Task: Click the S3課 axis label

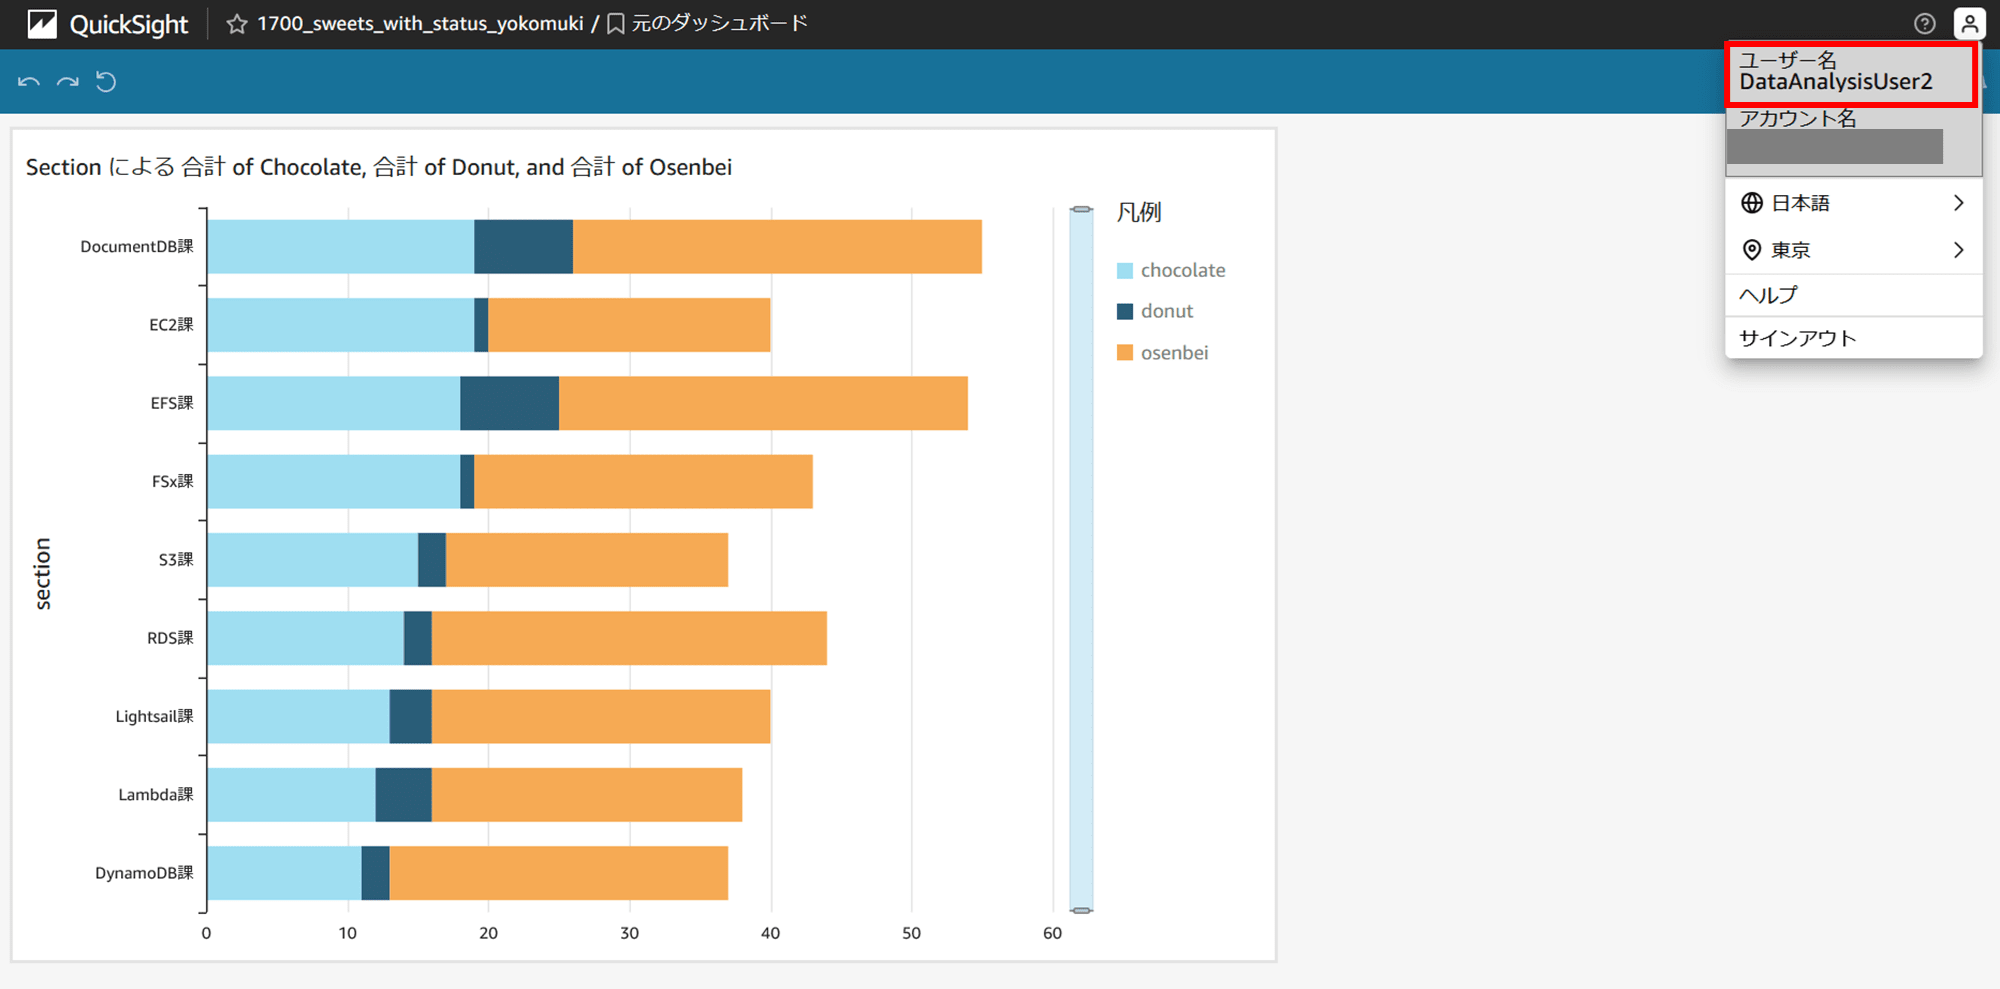Action: [x=176, y=559]
